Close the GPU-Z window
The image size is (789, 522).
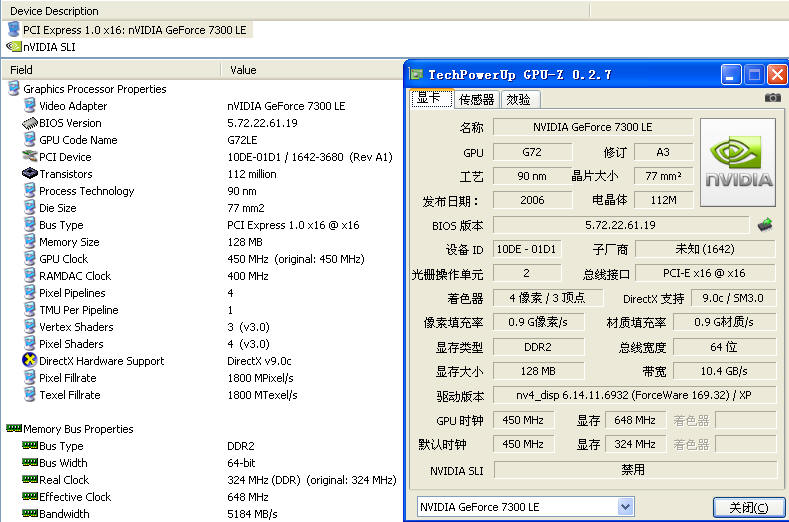tap(777, 75)
